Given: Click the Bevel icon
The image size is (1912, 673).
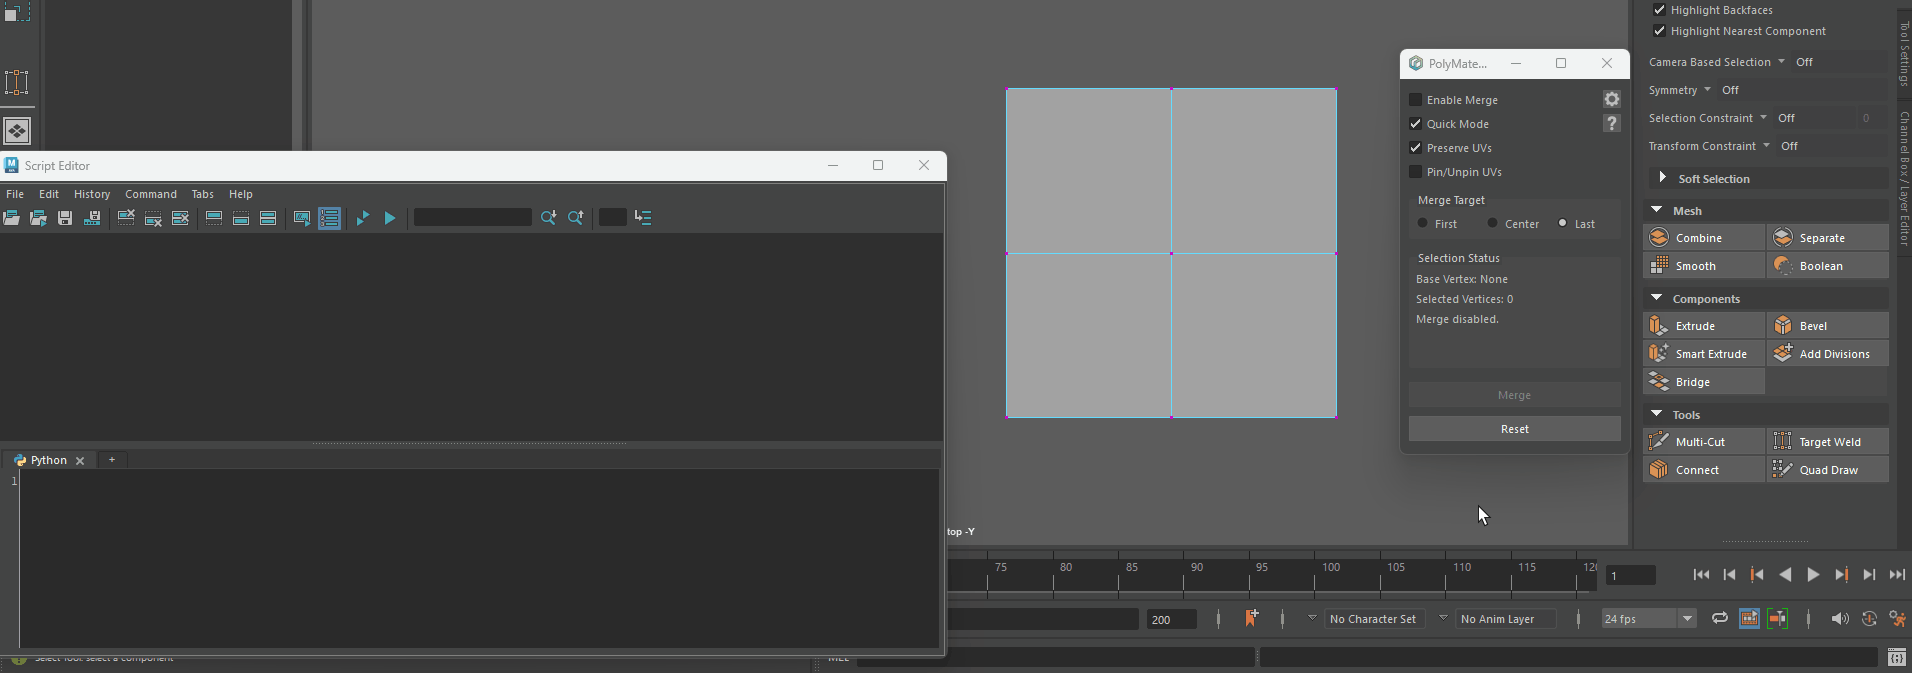Looking at the screenshot, I should pyautogui.click(x=1783, y=326).
